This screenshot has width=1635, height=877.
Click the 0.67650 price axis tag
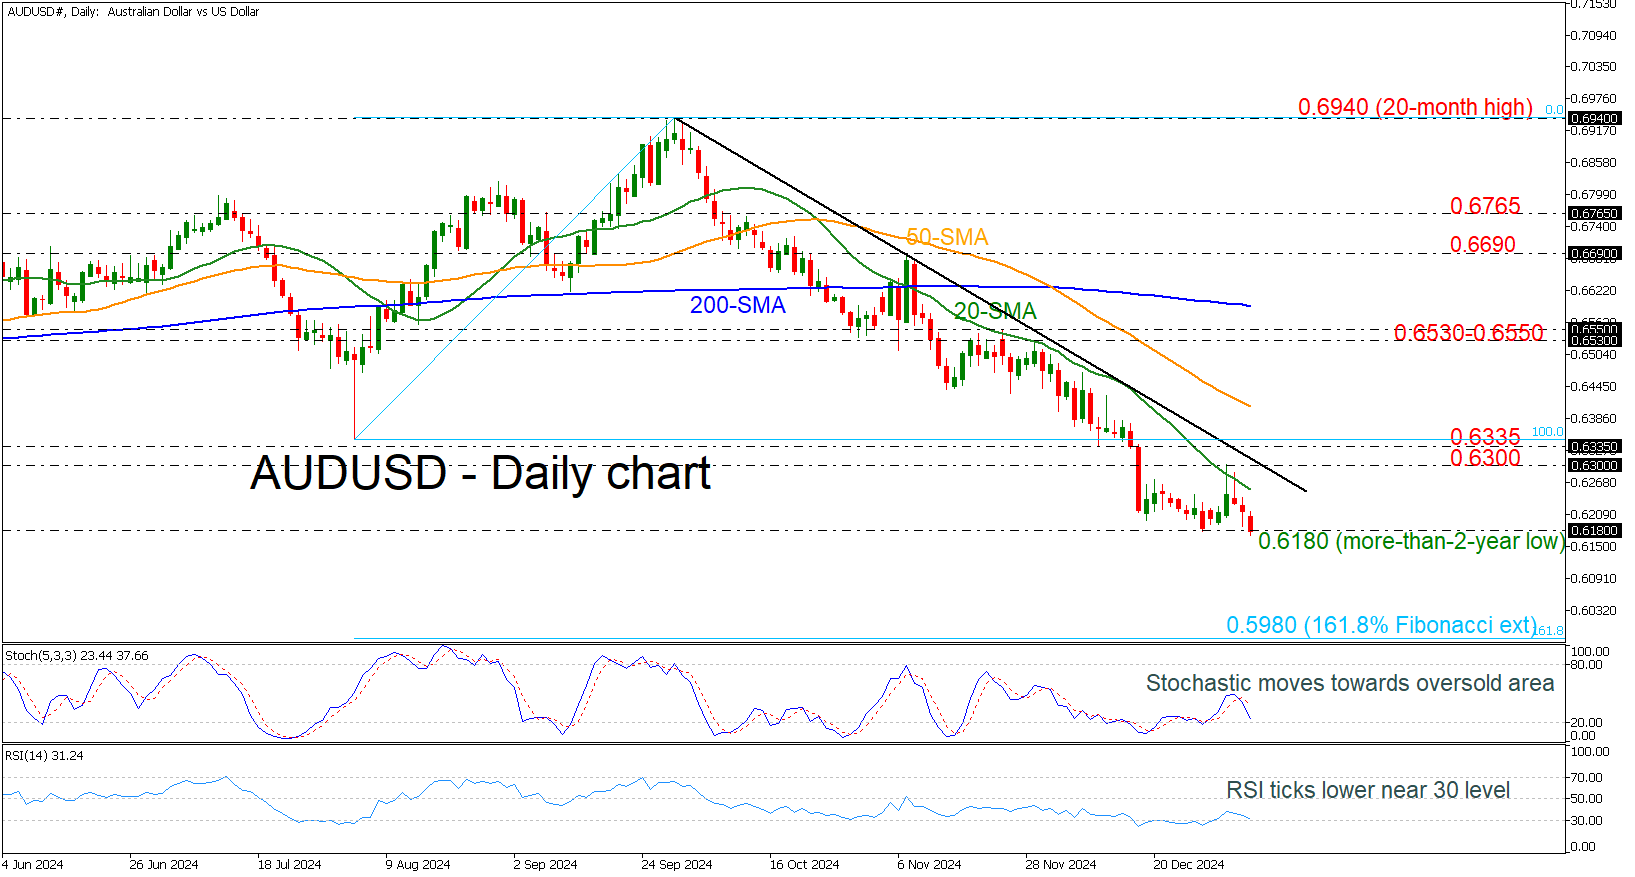1595,214
